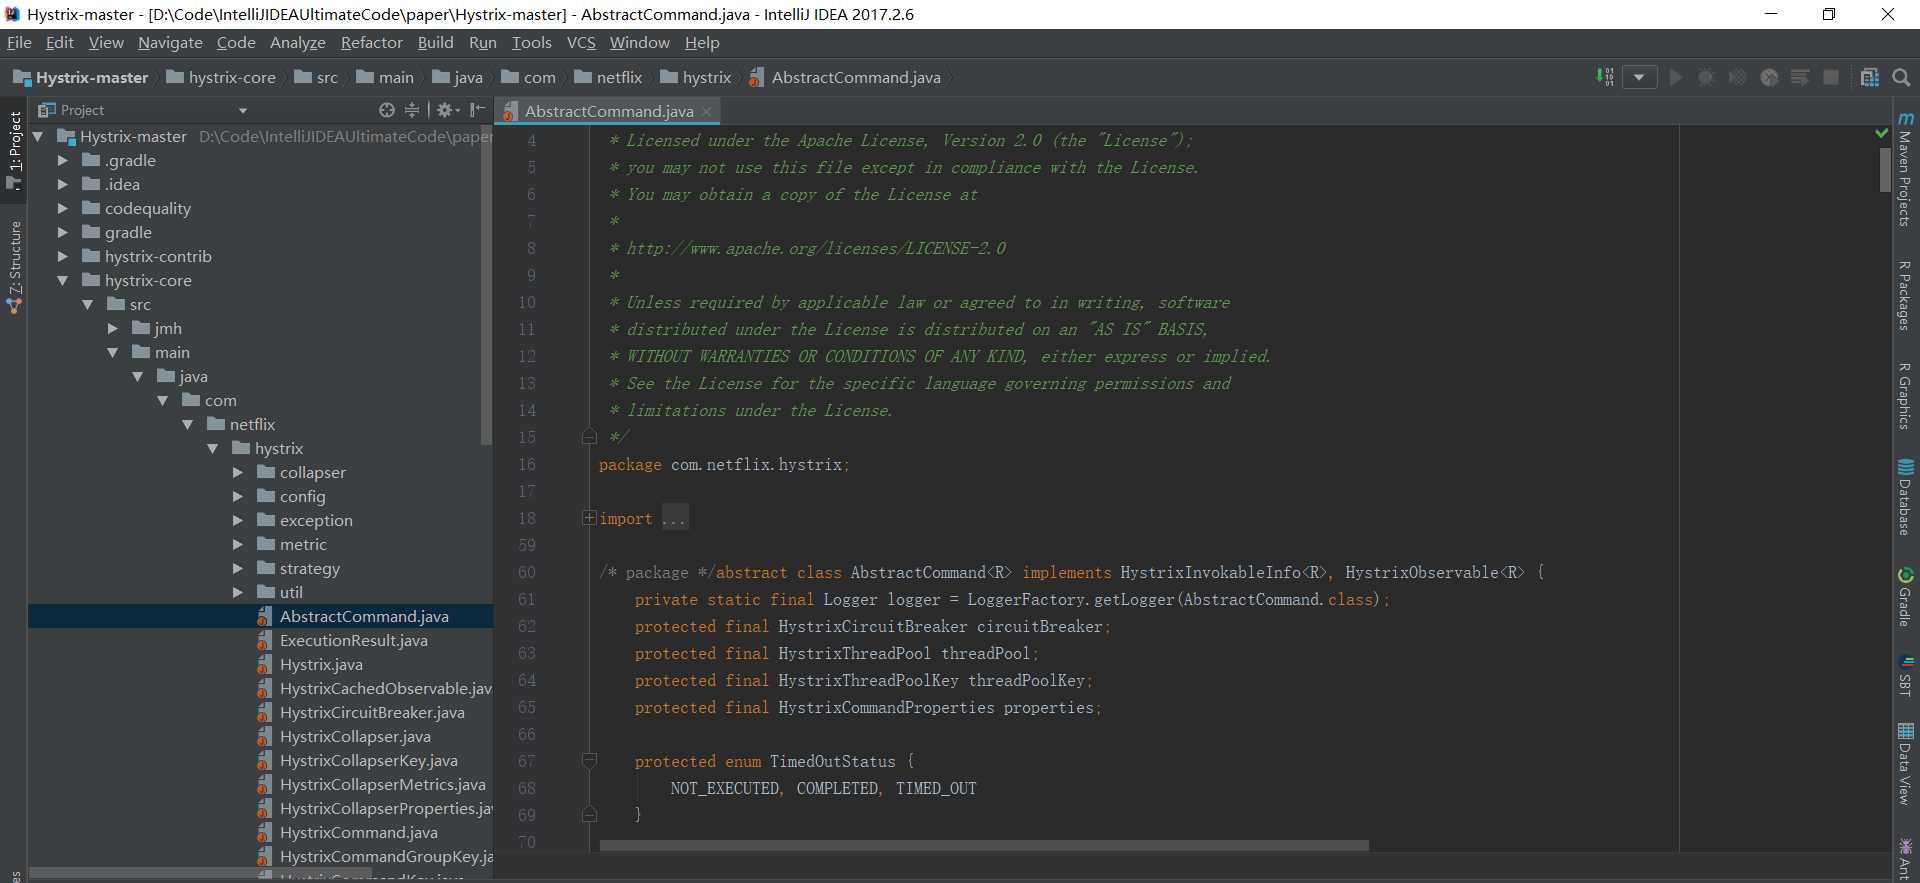Open the Analyze menu

(298, 42)
